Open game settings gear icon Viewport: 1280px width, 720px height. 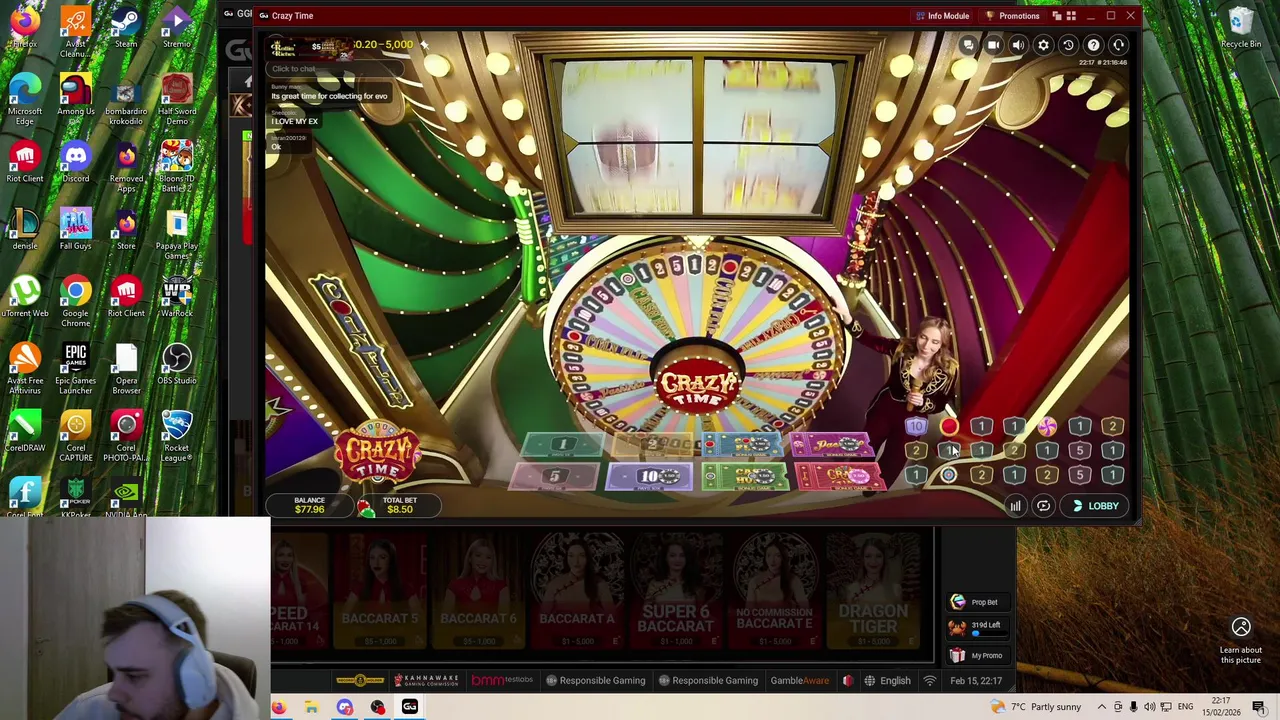[1043, 45]
